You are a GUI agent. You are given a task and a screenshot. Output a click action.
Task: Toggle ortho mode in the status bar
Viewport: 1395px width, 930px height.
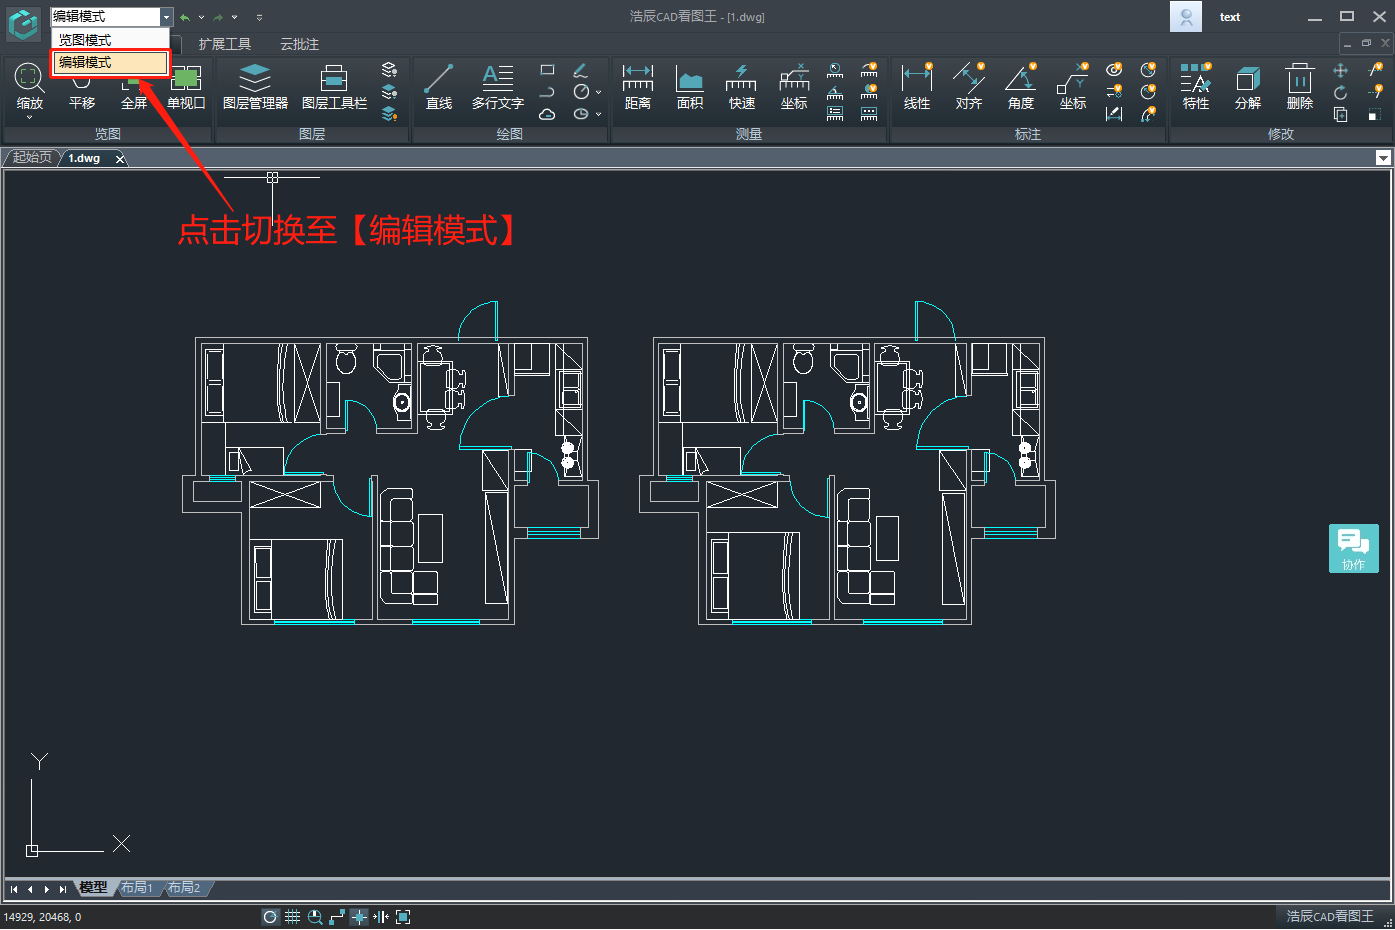[337, 917]
